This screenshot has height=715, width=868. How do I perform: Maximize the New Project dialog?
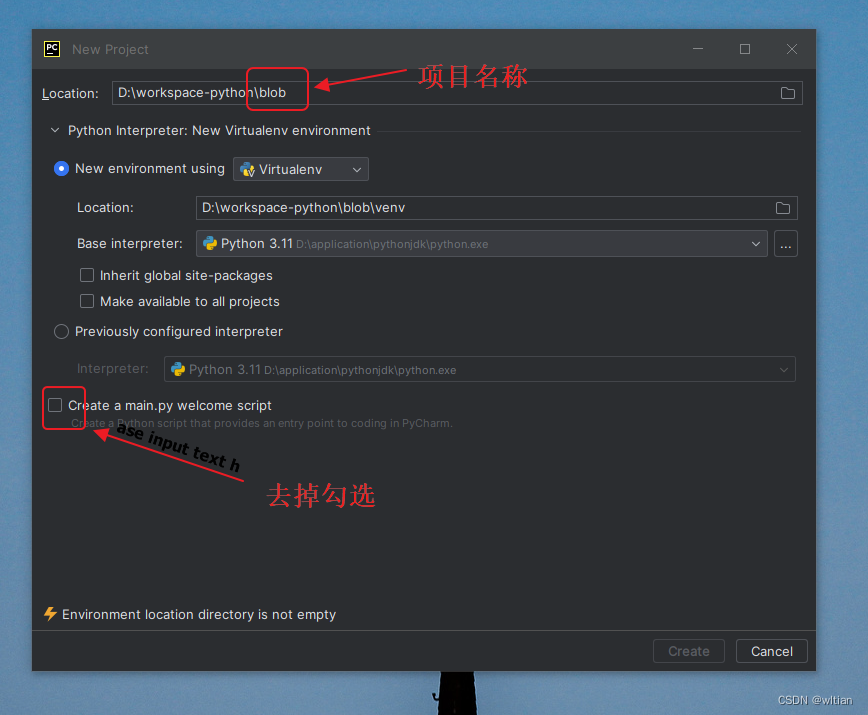(x=745, y=49)
